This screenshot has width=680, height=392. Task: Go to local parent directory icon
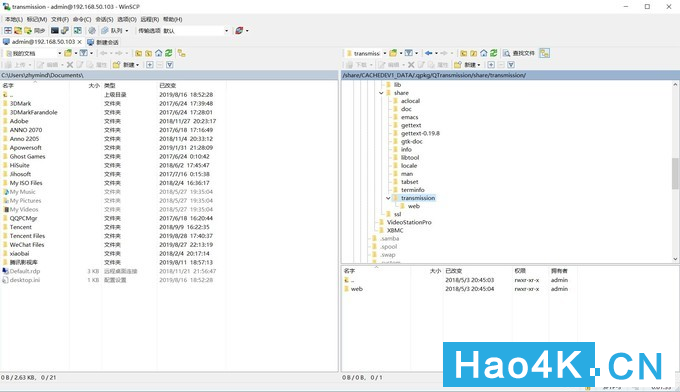[138, 53]
